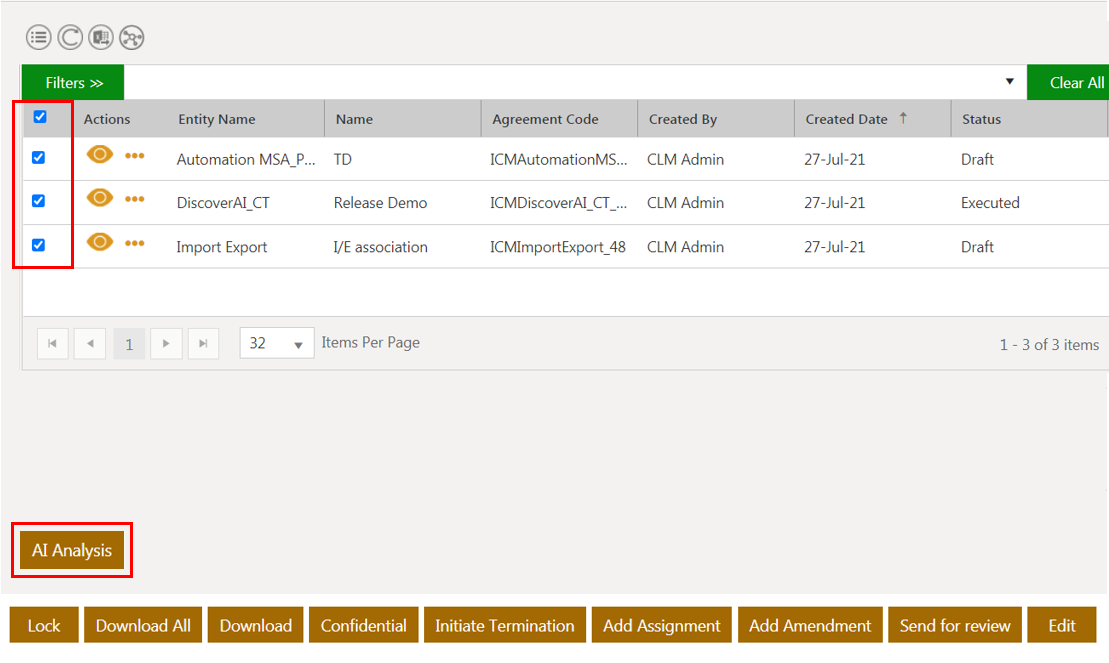Untick the DiscoverAI_CT row checkbox
This screenshot has height=663, width=1109.
point(39,201)
